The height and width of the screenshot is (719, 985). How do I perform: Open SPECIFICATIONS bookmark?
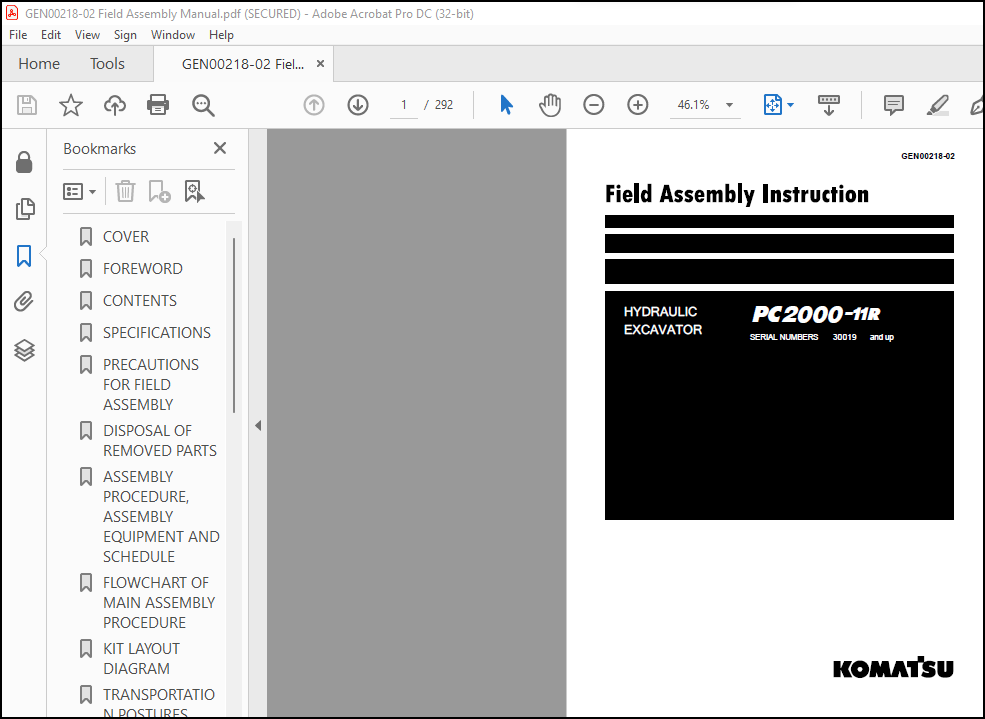(x=156, y=333)
